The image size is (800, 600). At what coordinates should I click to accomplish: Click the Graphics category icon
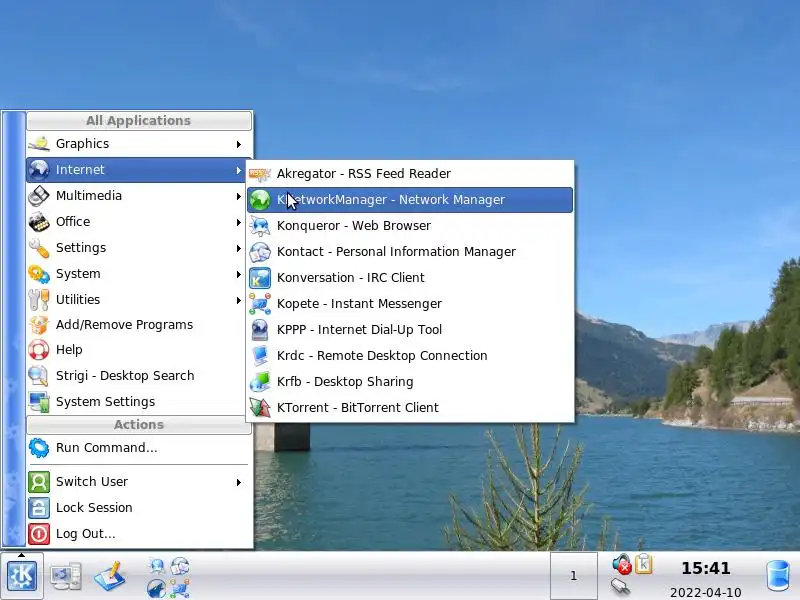[x=39, y=144]
